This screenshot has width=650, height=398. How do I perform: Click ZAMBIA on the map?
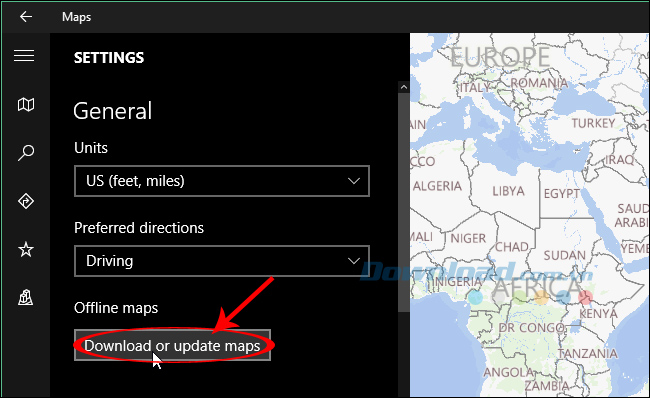pyautogui.click(x=547, y=386)
